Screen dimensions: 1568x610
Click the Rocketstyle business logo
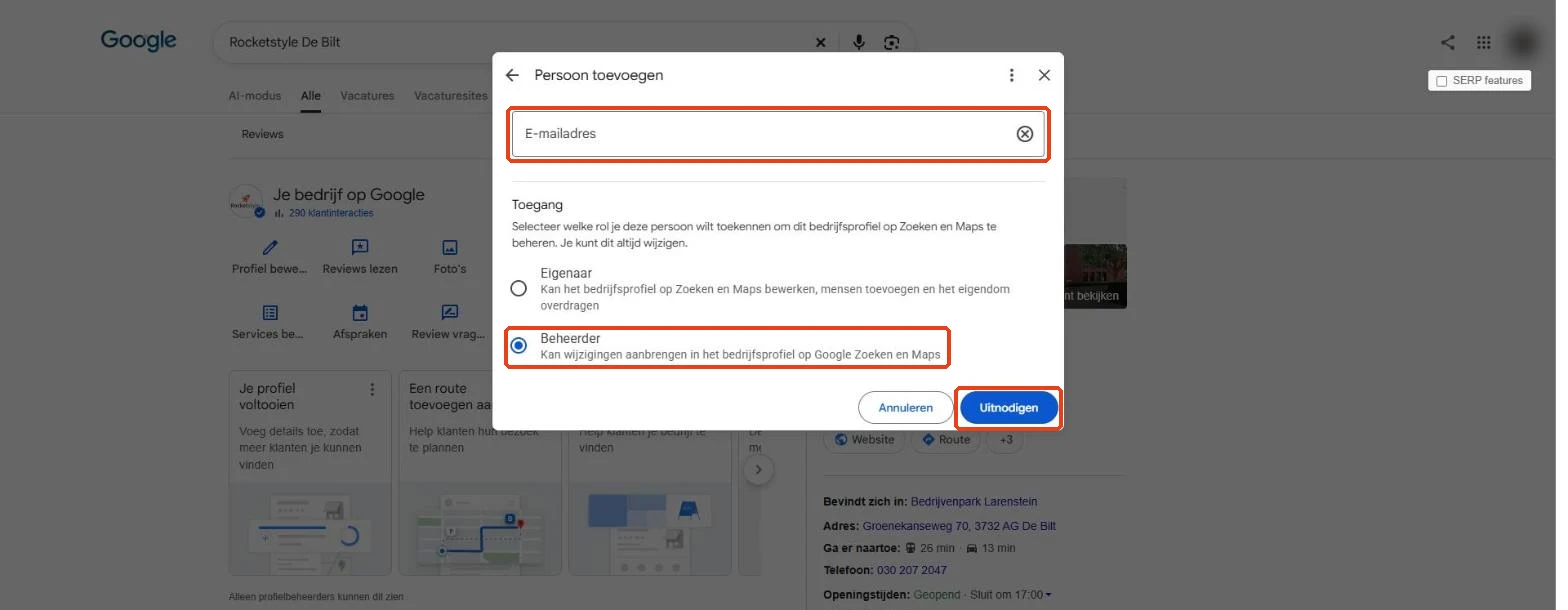coord(246,202)
